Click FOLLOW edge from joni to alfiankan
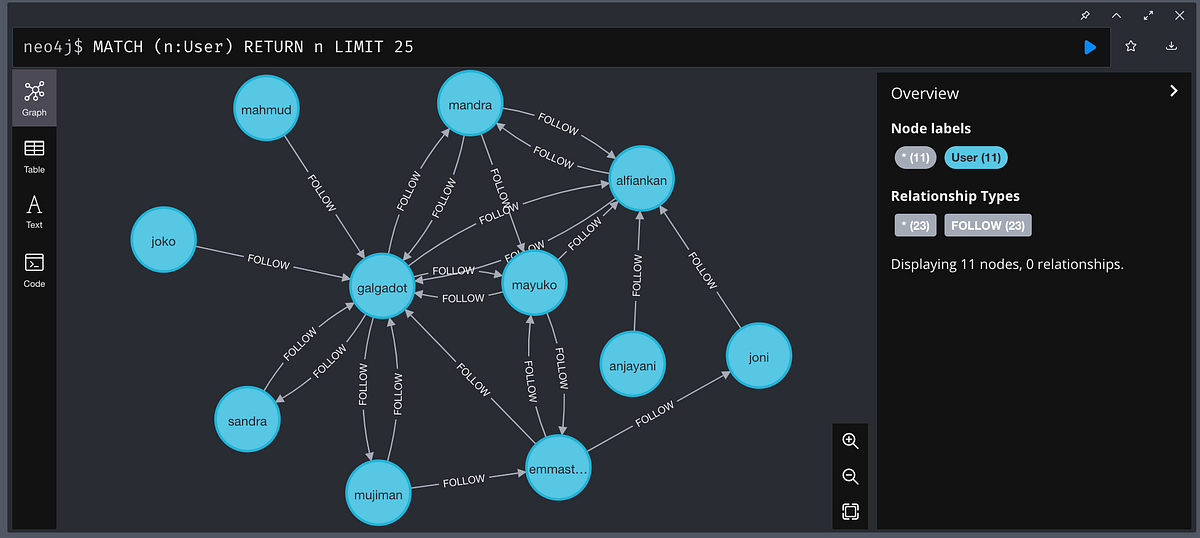Screen dimensions: 1200x538 point(703,270)
